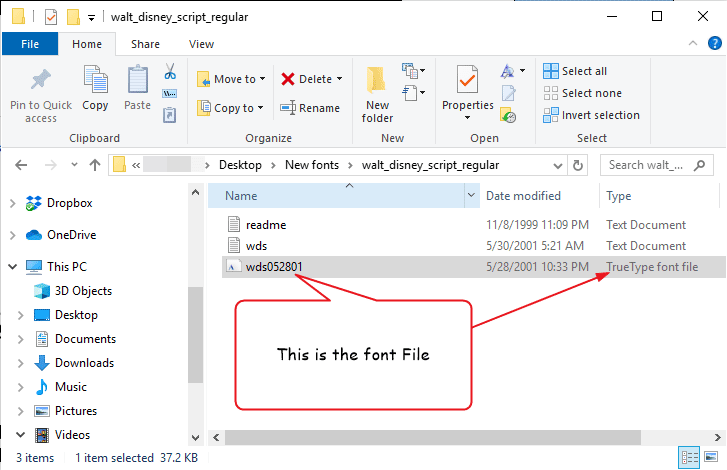
Task: Open the address bar history dropdown
Action: click(558, 165)
